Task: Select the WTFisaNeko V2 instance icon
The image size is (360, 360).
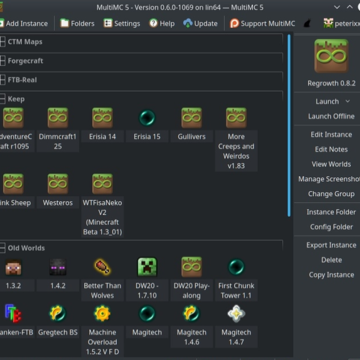Action: pyautogui.click(x=102, y=184)
